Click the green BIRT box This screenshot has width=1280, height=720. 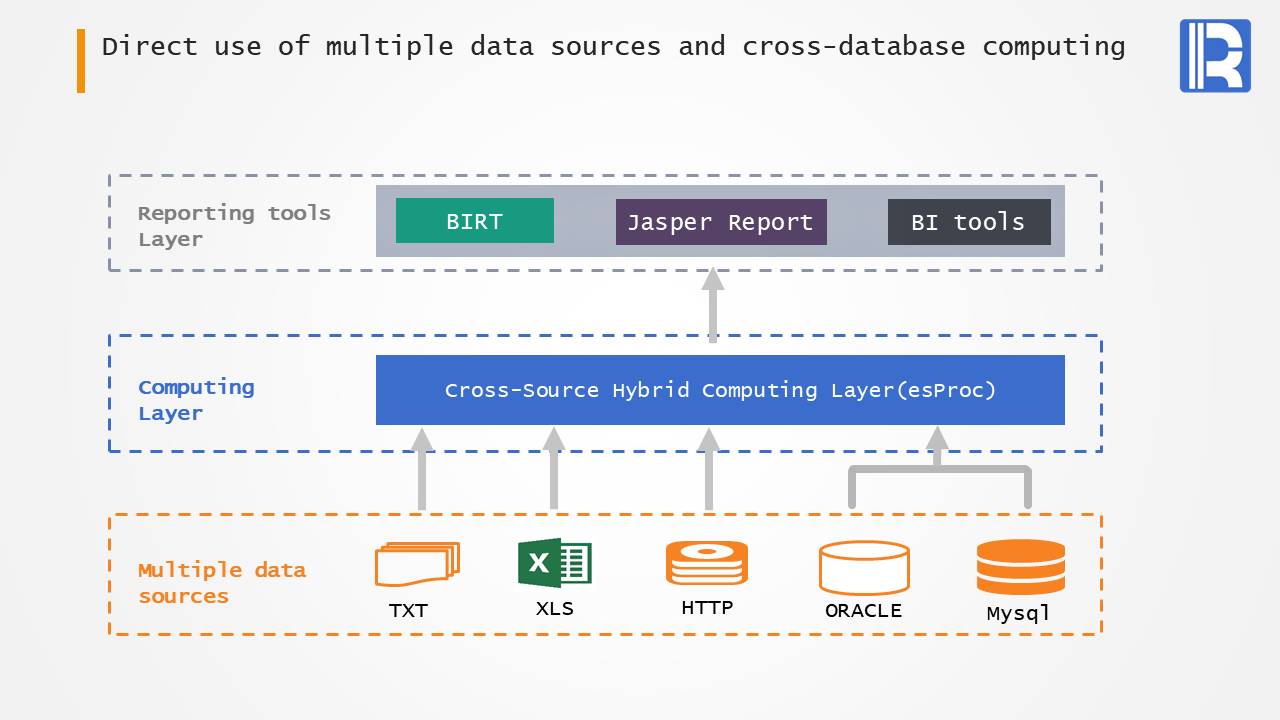pyautogui.click(x=474, y=221)
